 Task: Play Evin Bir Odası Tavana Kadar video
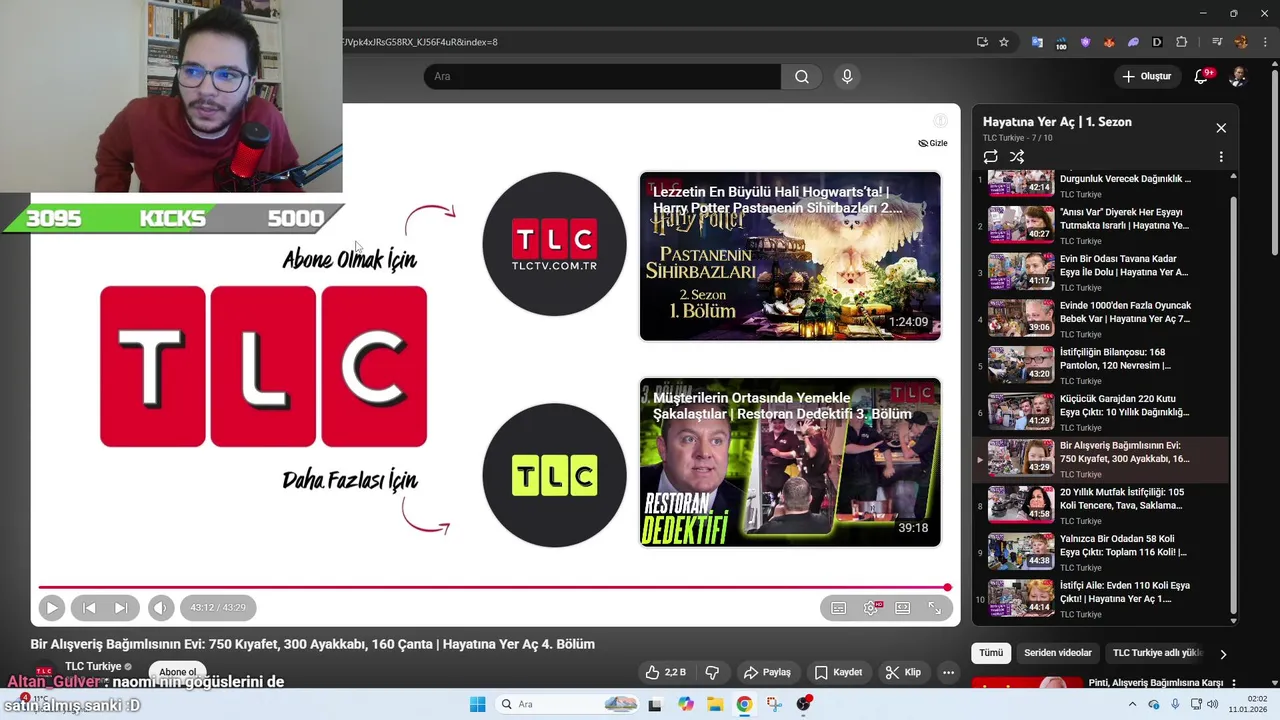[x=1100, y=272]
